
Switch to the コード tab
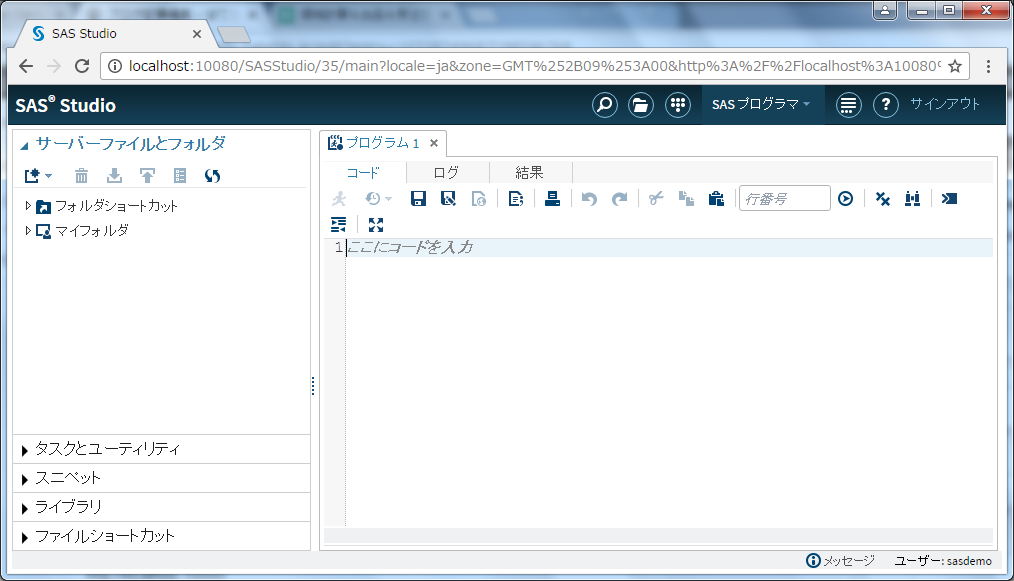tap(363, 173)
